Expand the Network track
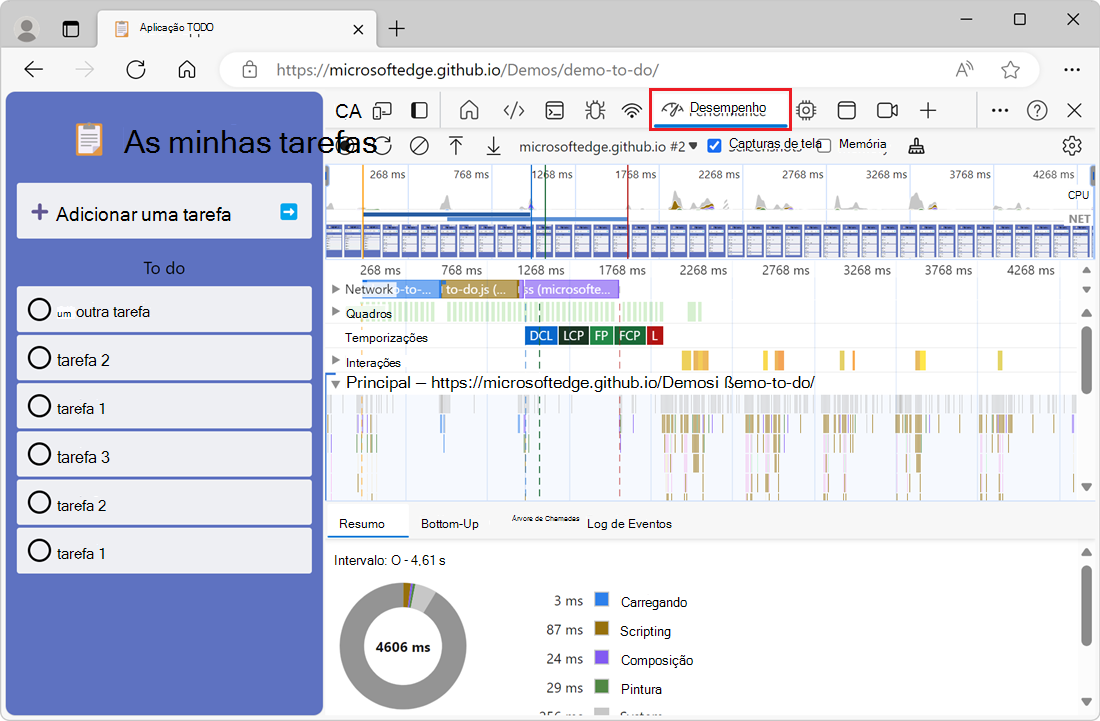Screen dimensions: 1100x721 (336, 289)
